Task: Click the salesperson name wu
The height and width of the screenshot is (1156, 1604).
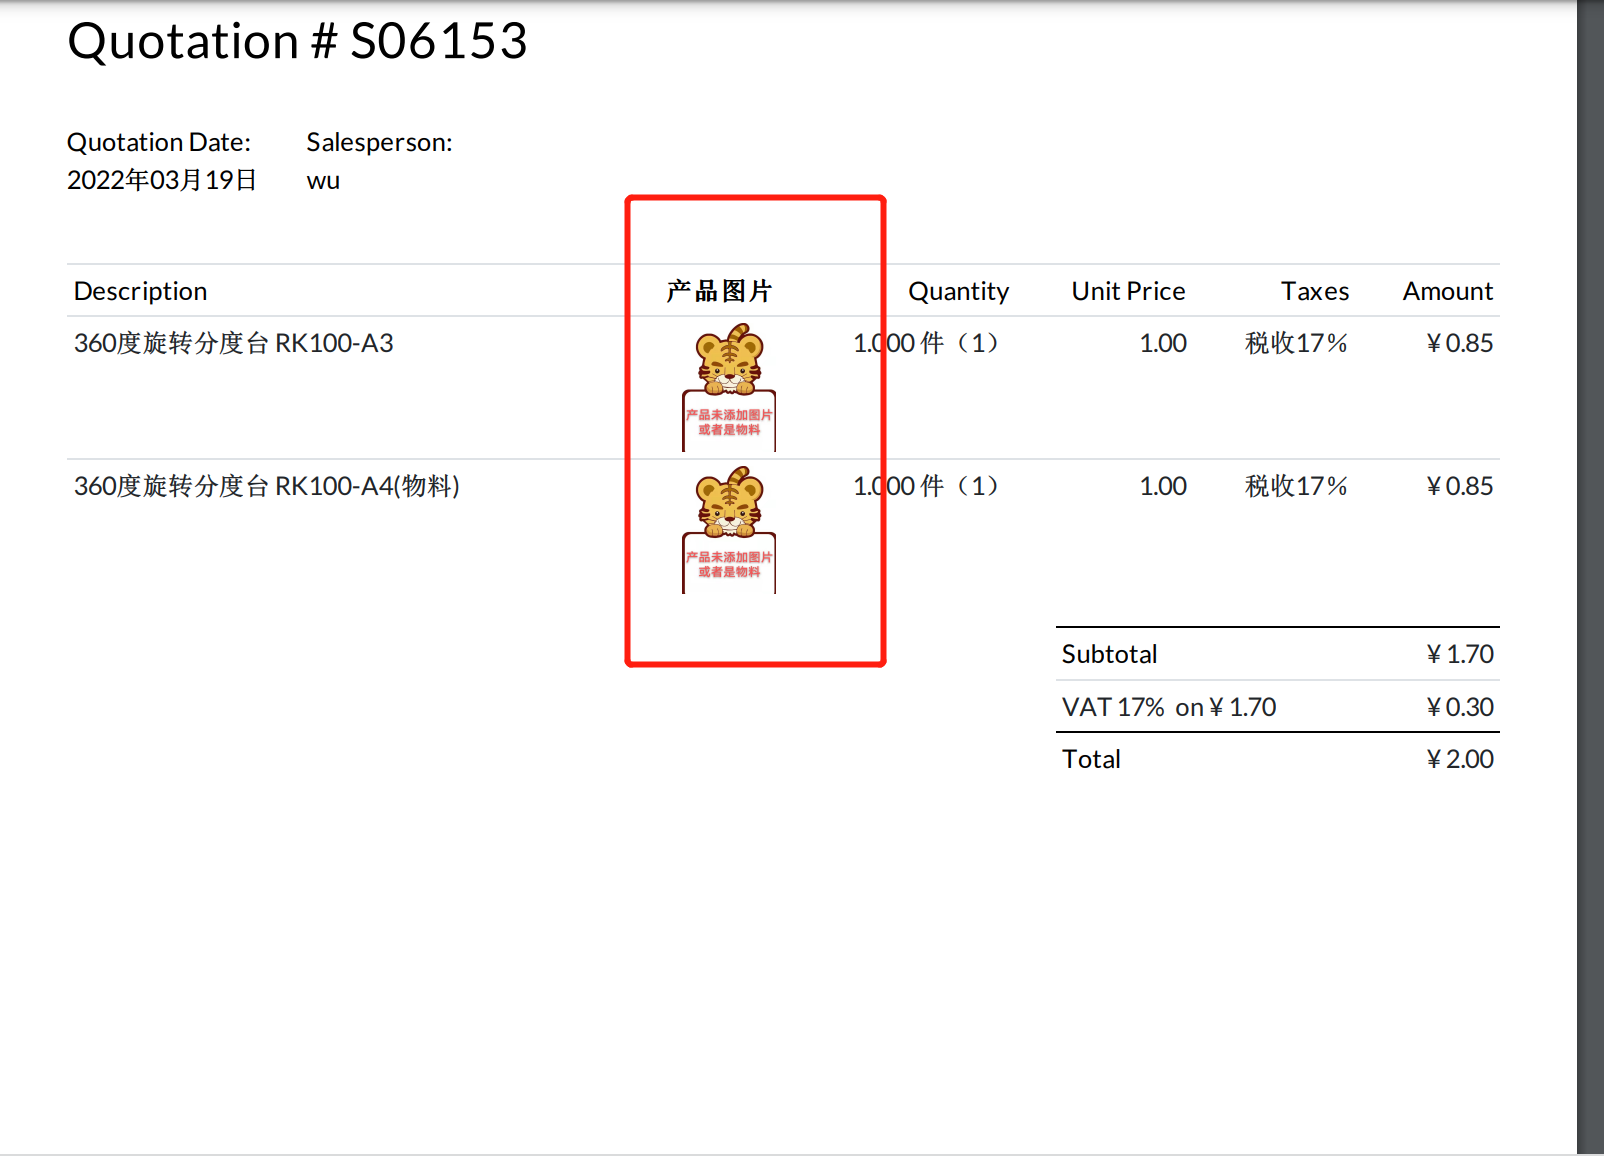Action: coord(323,180)
